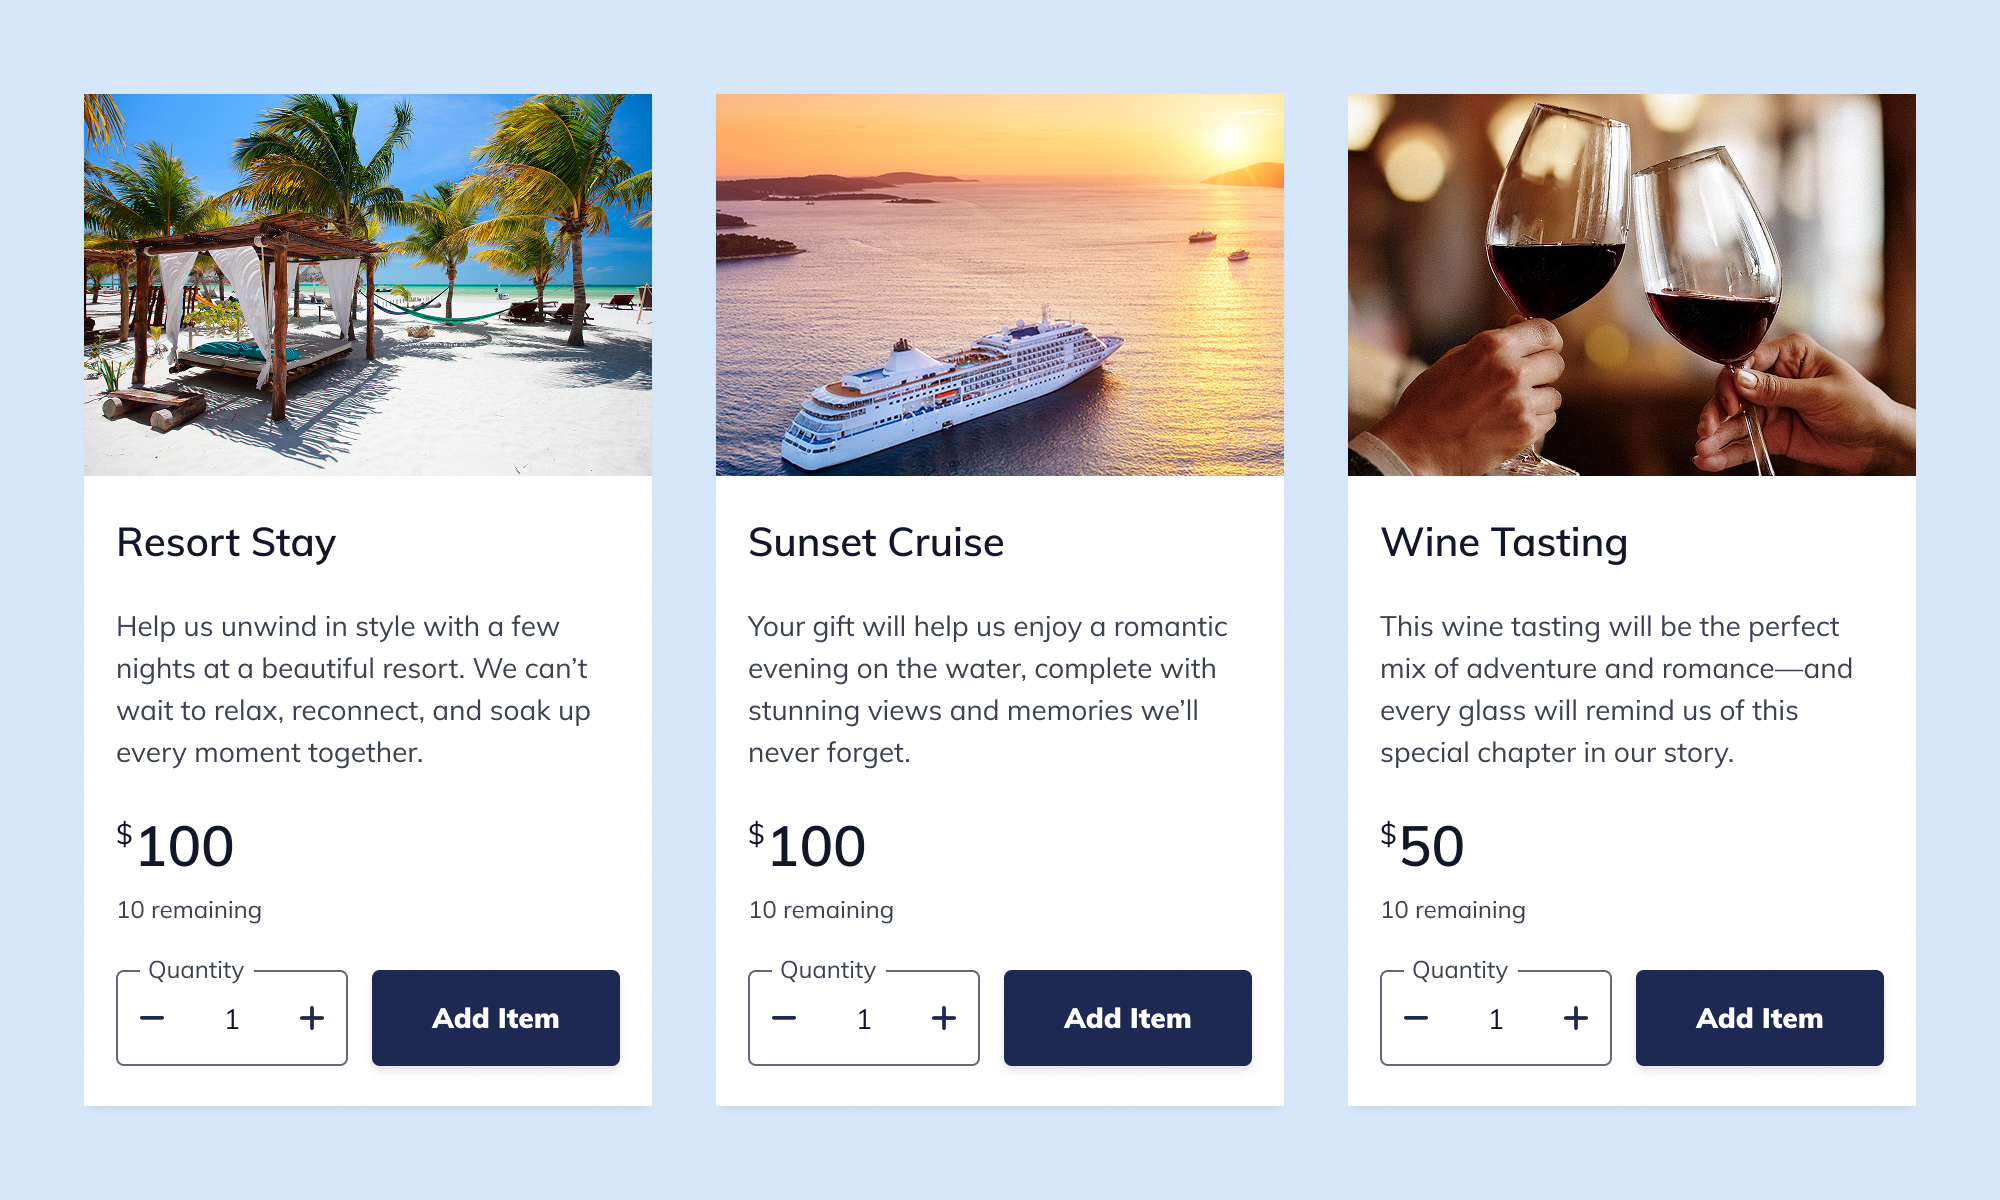Open the cruise ship sunset photo
The width and height of the screenshot is (2000, 1200).
point(1000,285)
